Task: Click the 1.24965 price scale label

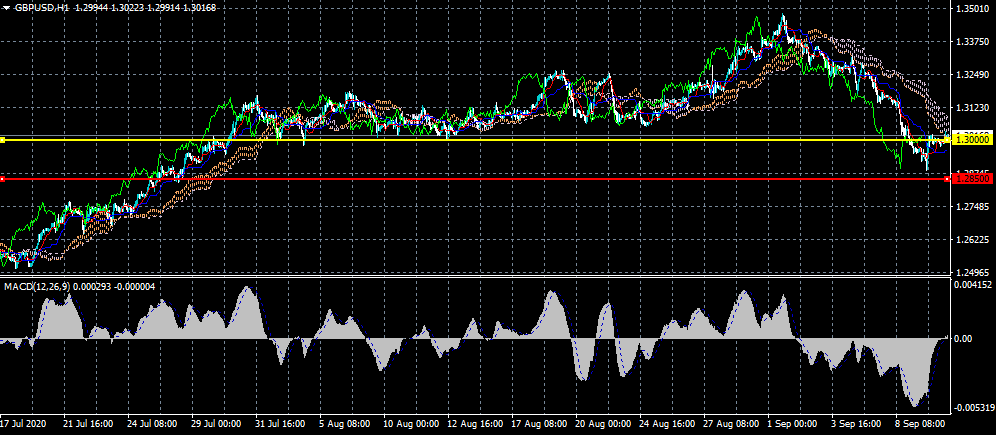Action: pos(971,272)
